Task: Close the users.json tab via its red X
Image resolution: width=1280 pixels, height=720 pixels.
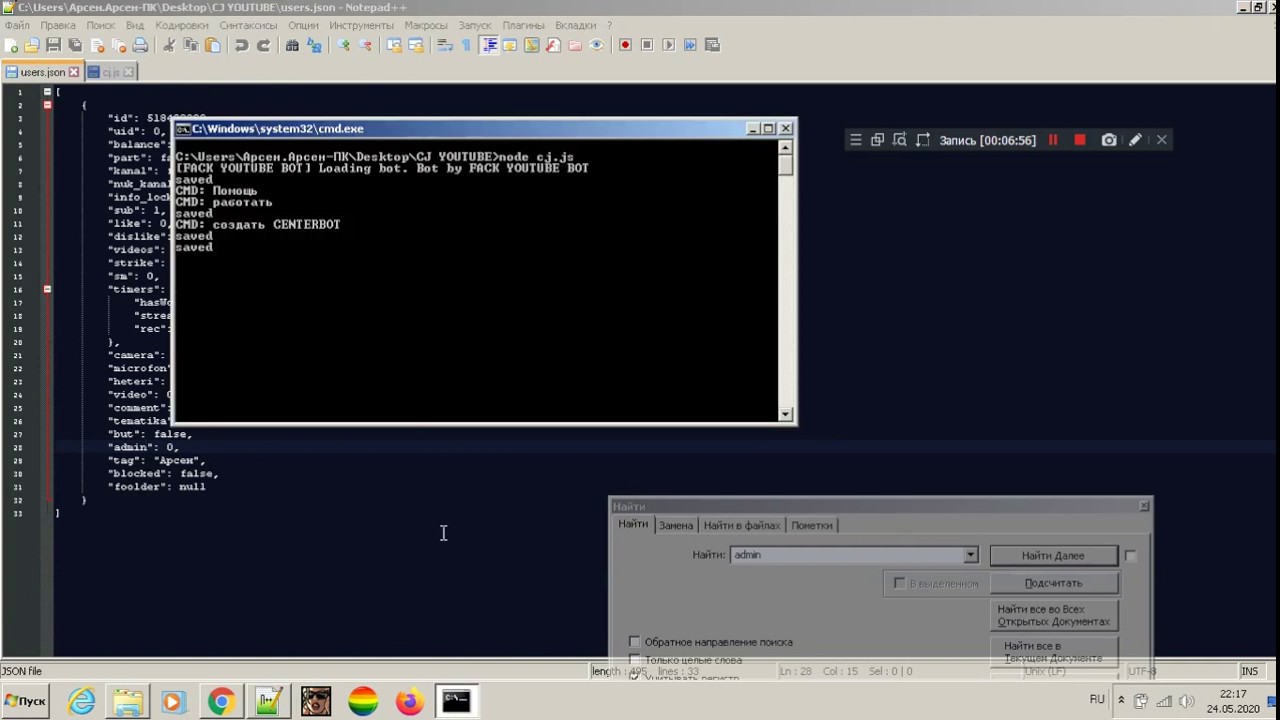Action: coord(74,72)
